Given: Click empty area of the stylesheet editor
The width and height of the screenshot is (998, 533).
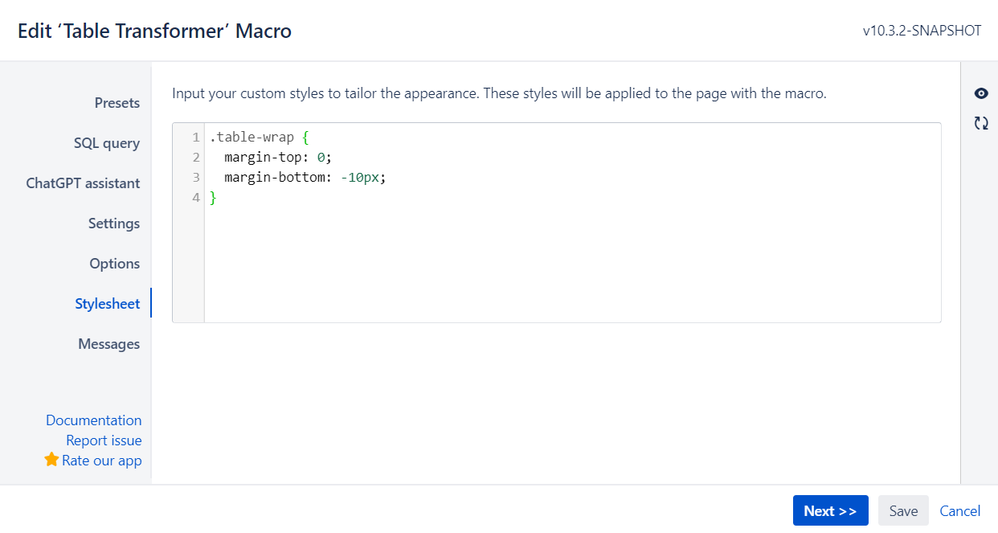Looking at the screenshot, I should [x=573, y=267].
